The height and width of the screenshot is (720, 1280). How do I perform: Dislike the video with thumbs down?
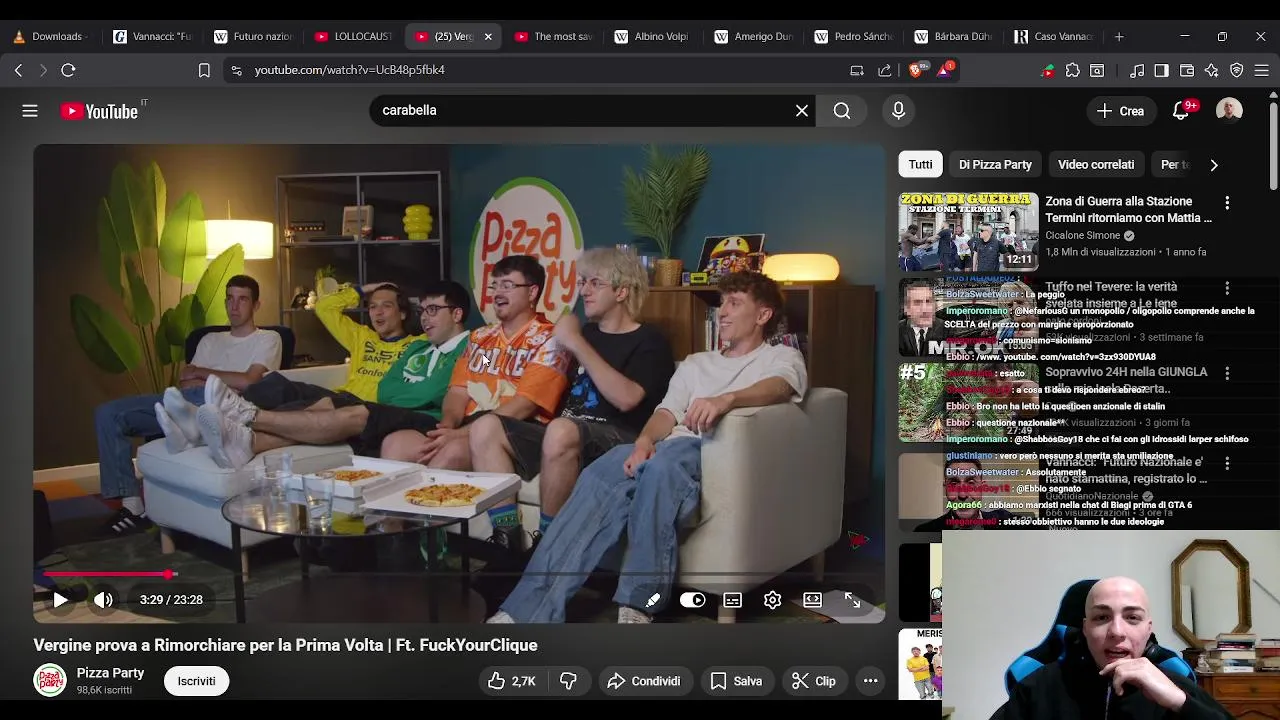[x=568, y=681]
